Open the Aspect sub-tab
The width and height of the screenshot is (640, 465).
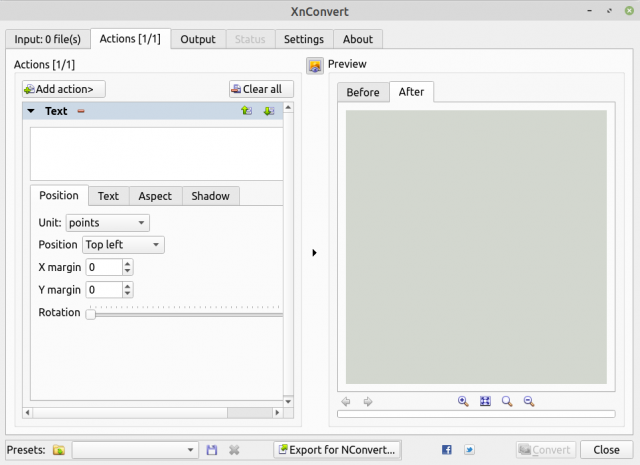point(155,196)
